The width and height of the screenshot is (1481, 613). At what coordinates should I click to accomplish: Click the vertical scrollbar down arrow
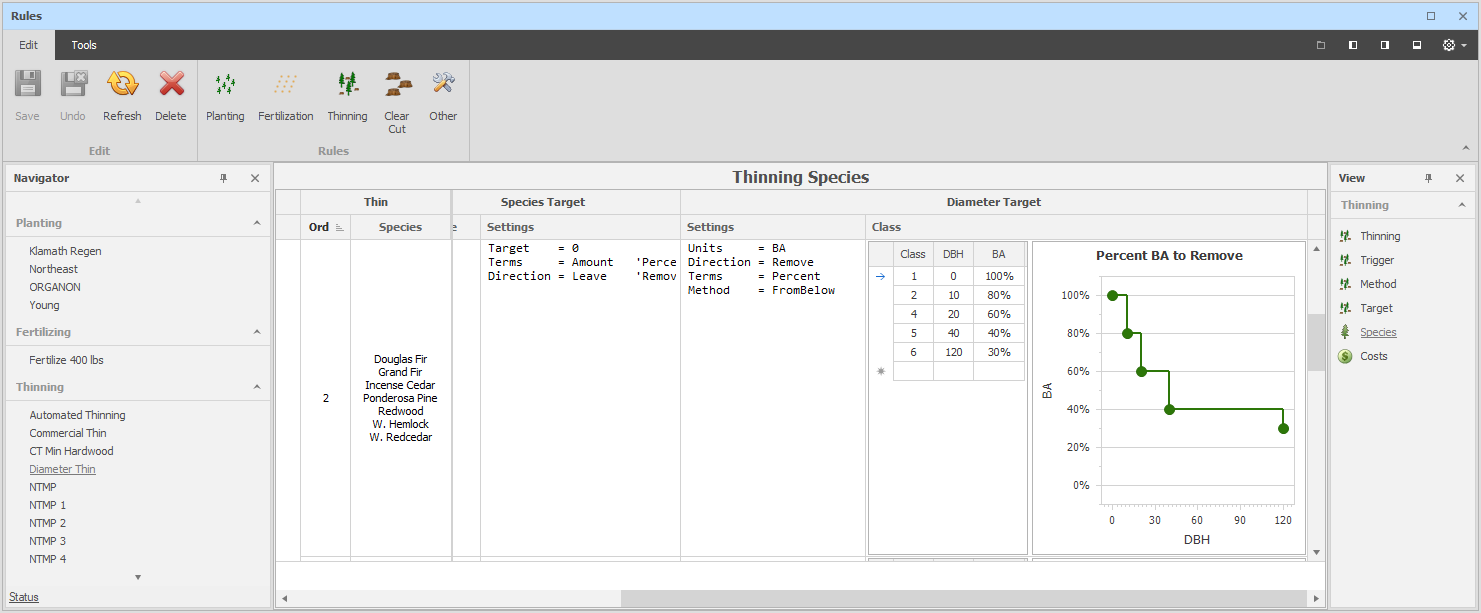click(x=1316, y=552)
